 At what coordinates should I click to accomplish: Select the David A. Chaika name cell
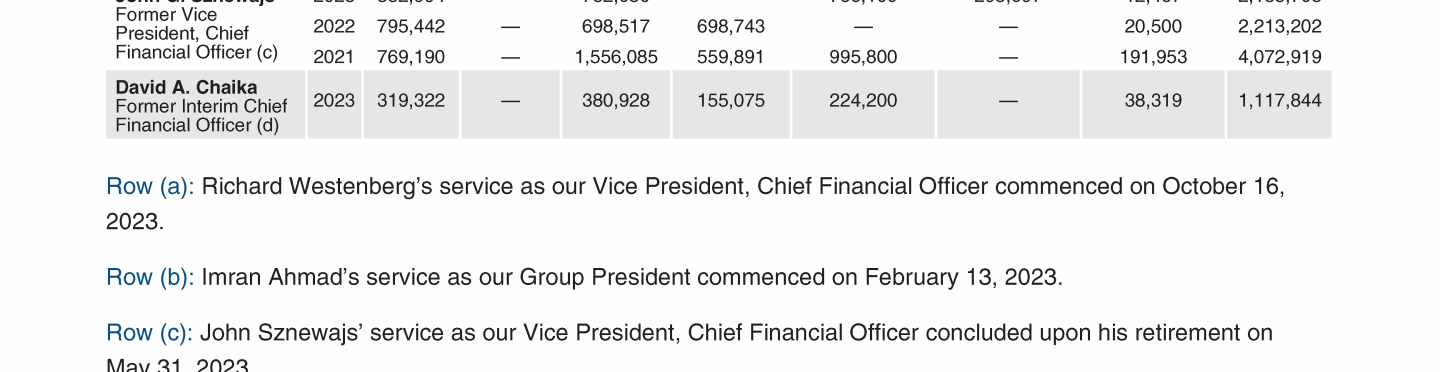point(206,104)
